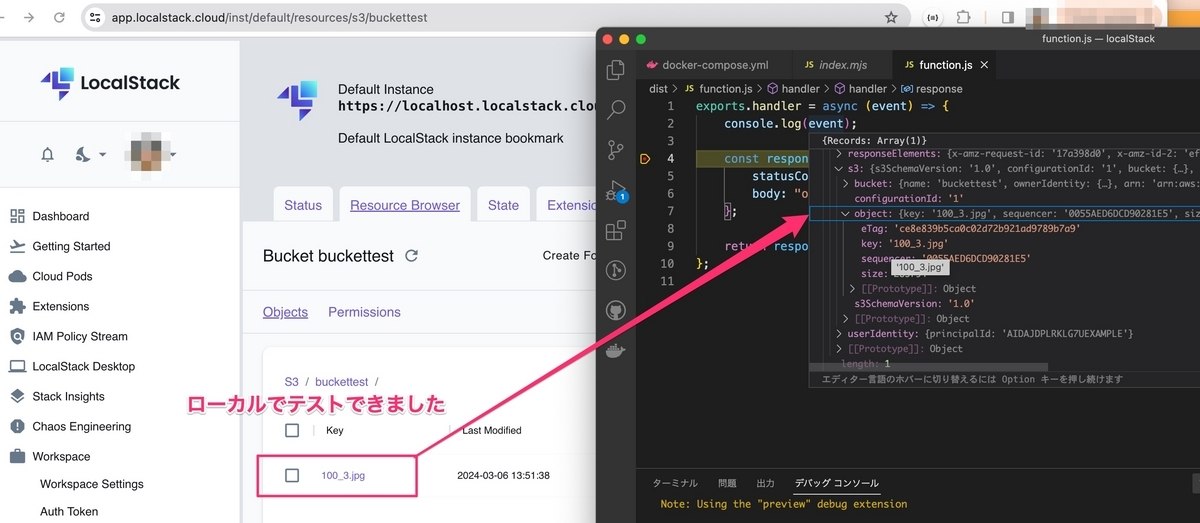Image resolution: width=1200 pixels, height=523 pixels.
Task: Tick the select-all checkbox in Key header
Action: click(292, 430)
